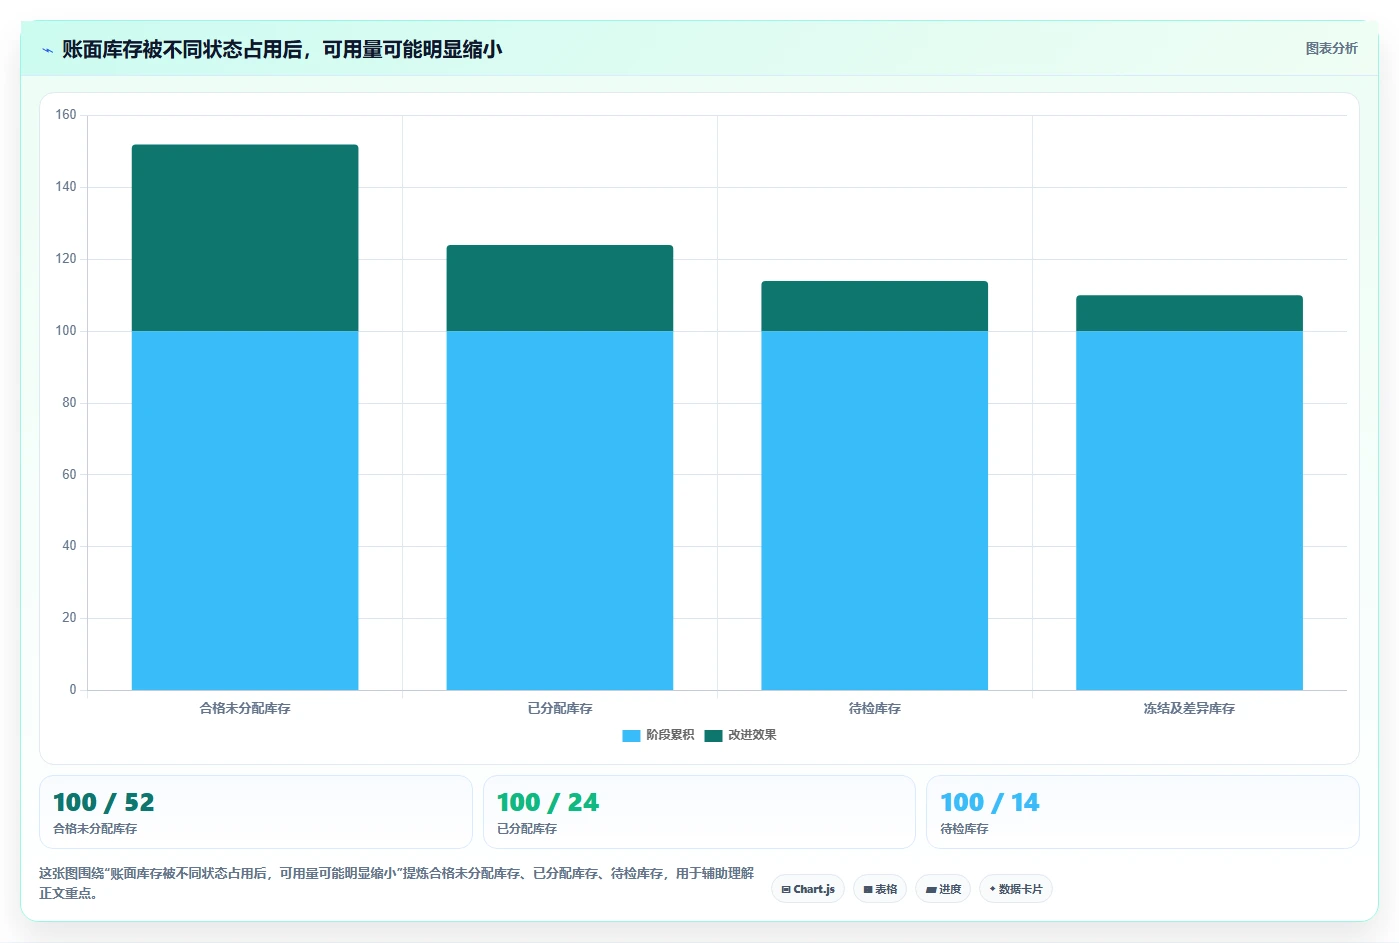Viewport: 1399px width, 943px height.
Task: Click the x-axis label 已分配库存
Action: tap(560, 708)
